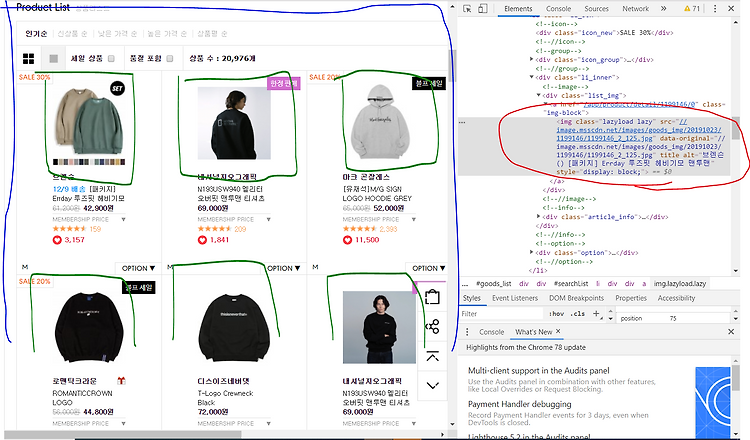
Task: Click the heart icon beside 3,157 likes
Action: click(57, 240)
